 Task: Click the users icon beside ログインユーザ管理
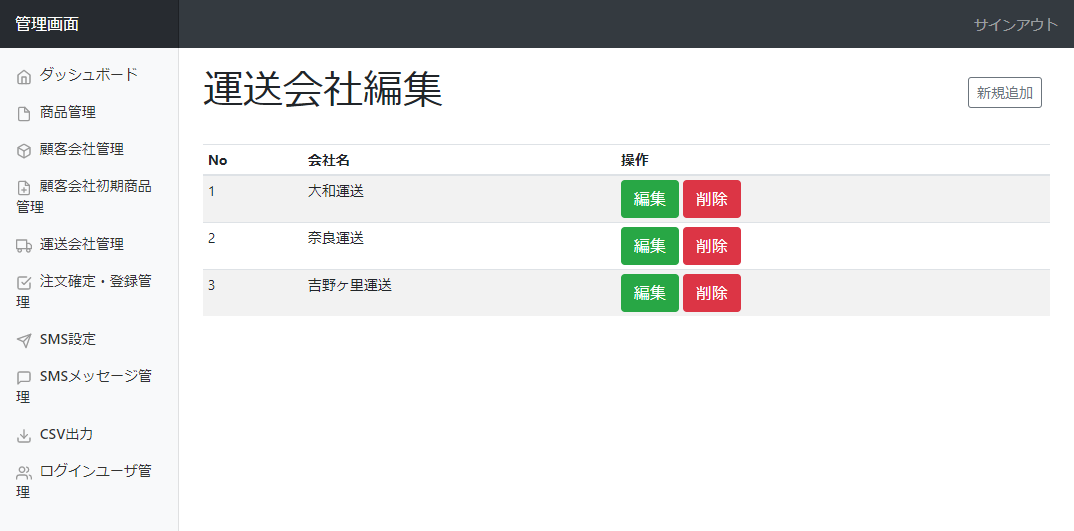(x=24, y=473)
